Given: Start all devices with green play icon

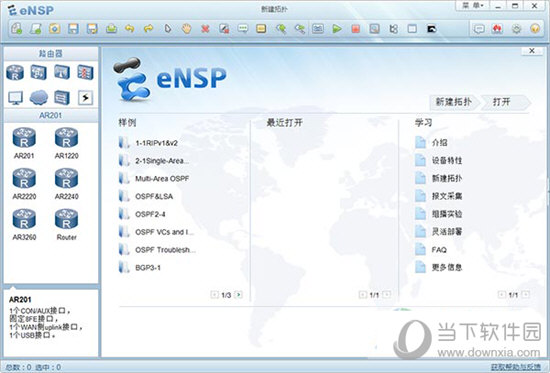Looking at the screenshot, I should coord(337,29).
